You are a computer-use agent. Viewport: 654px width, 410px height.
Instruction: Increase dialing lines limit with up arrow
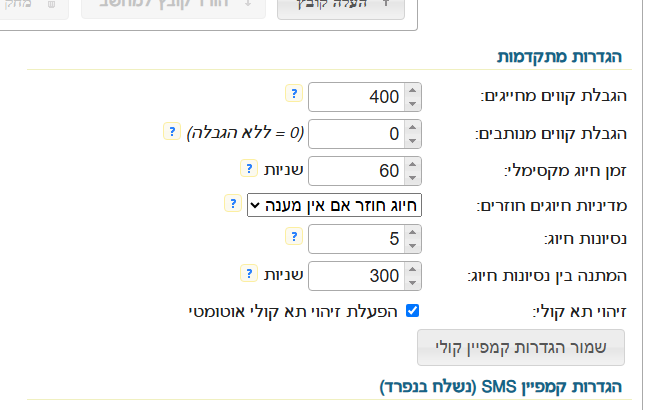click(414, 91)
